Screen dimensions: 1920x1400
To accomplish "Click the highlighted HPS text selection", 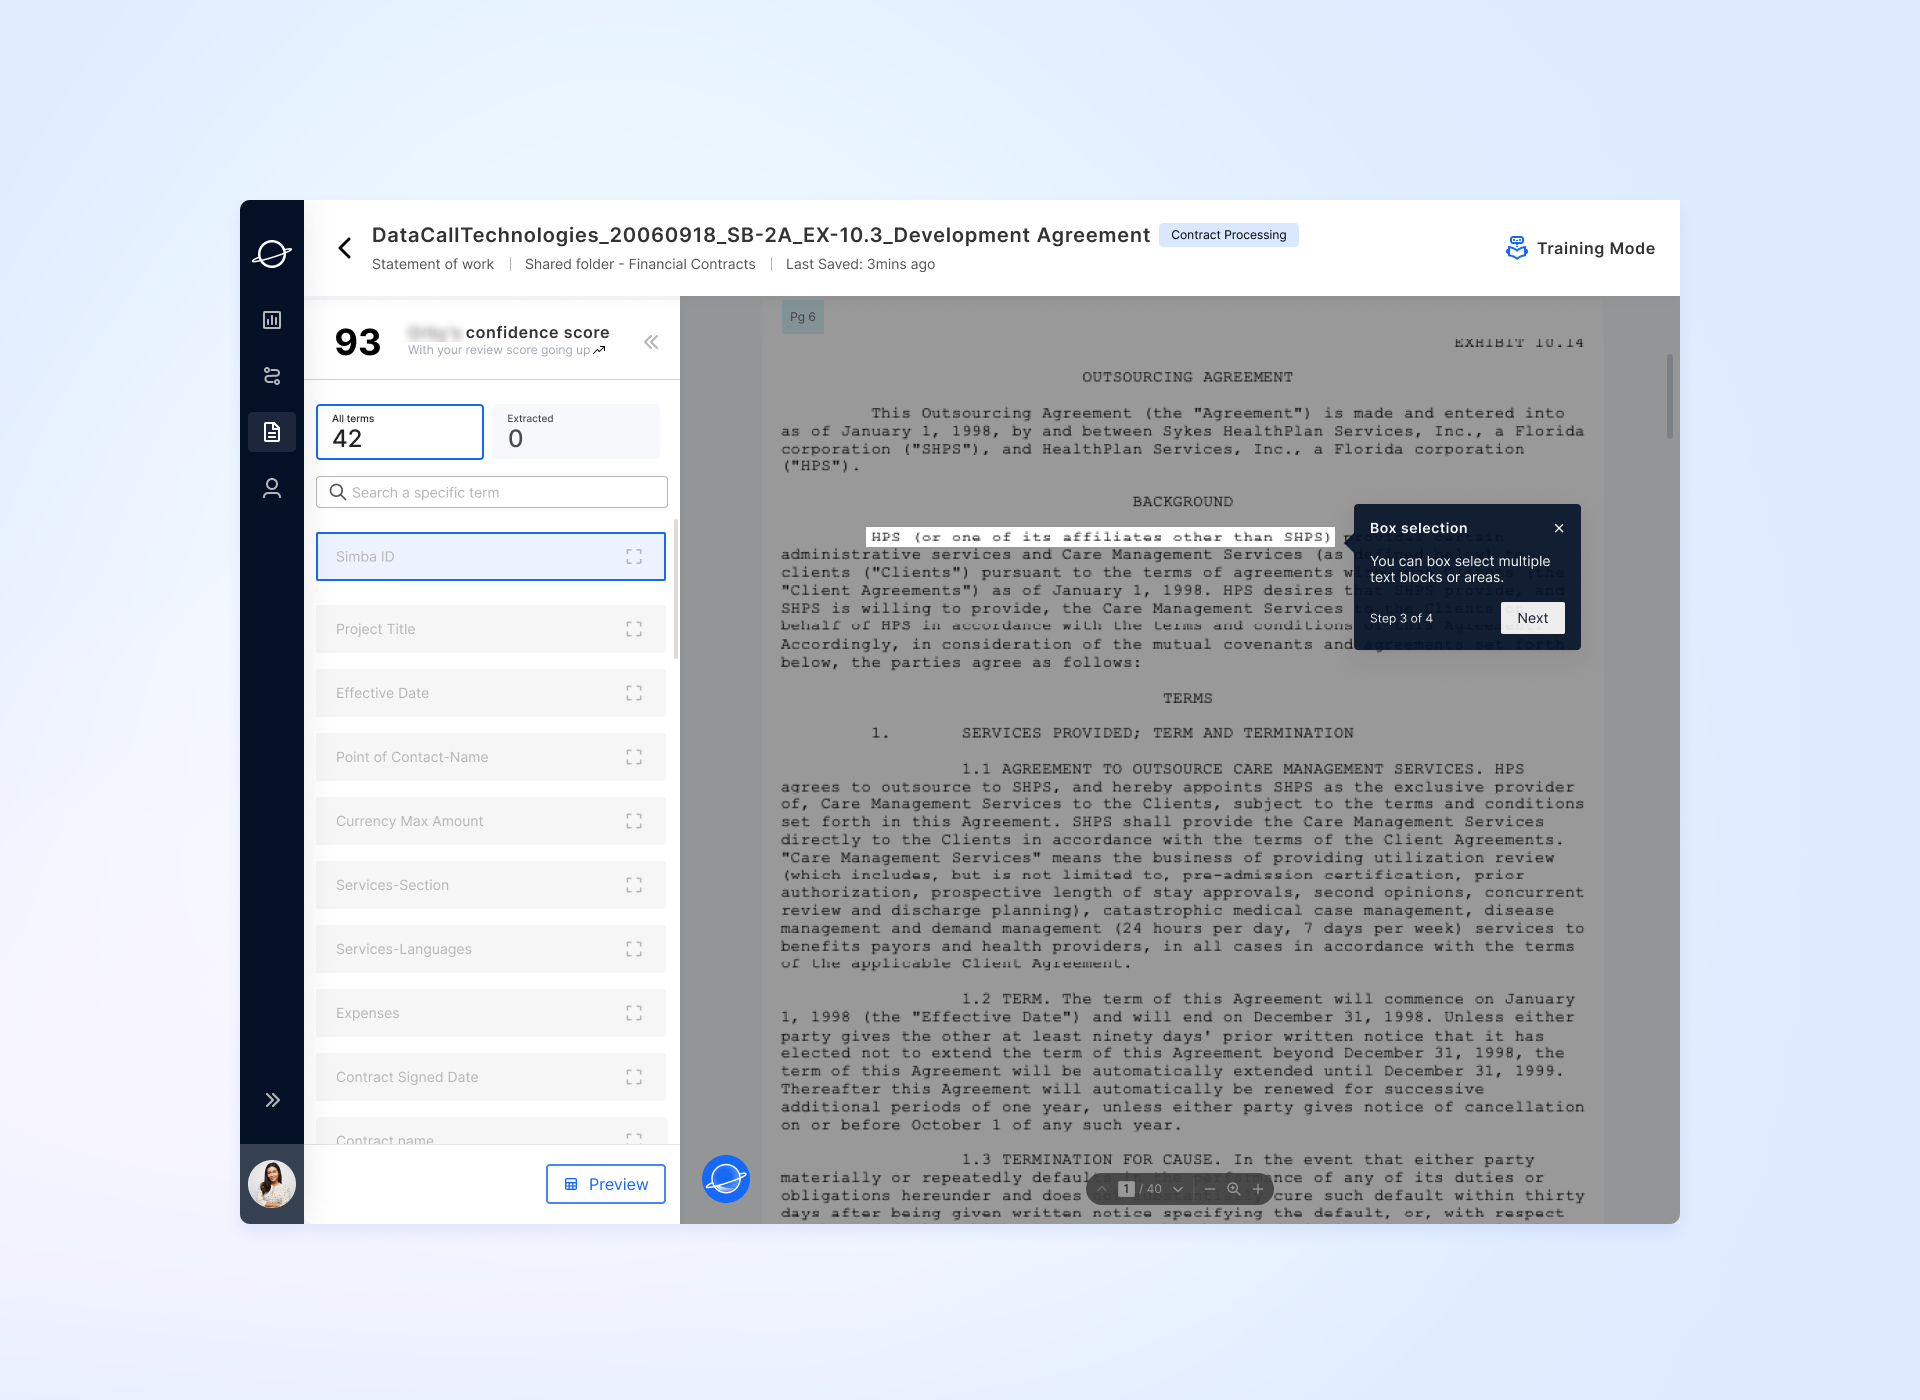I will coord(1100,537).
